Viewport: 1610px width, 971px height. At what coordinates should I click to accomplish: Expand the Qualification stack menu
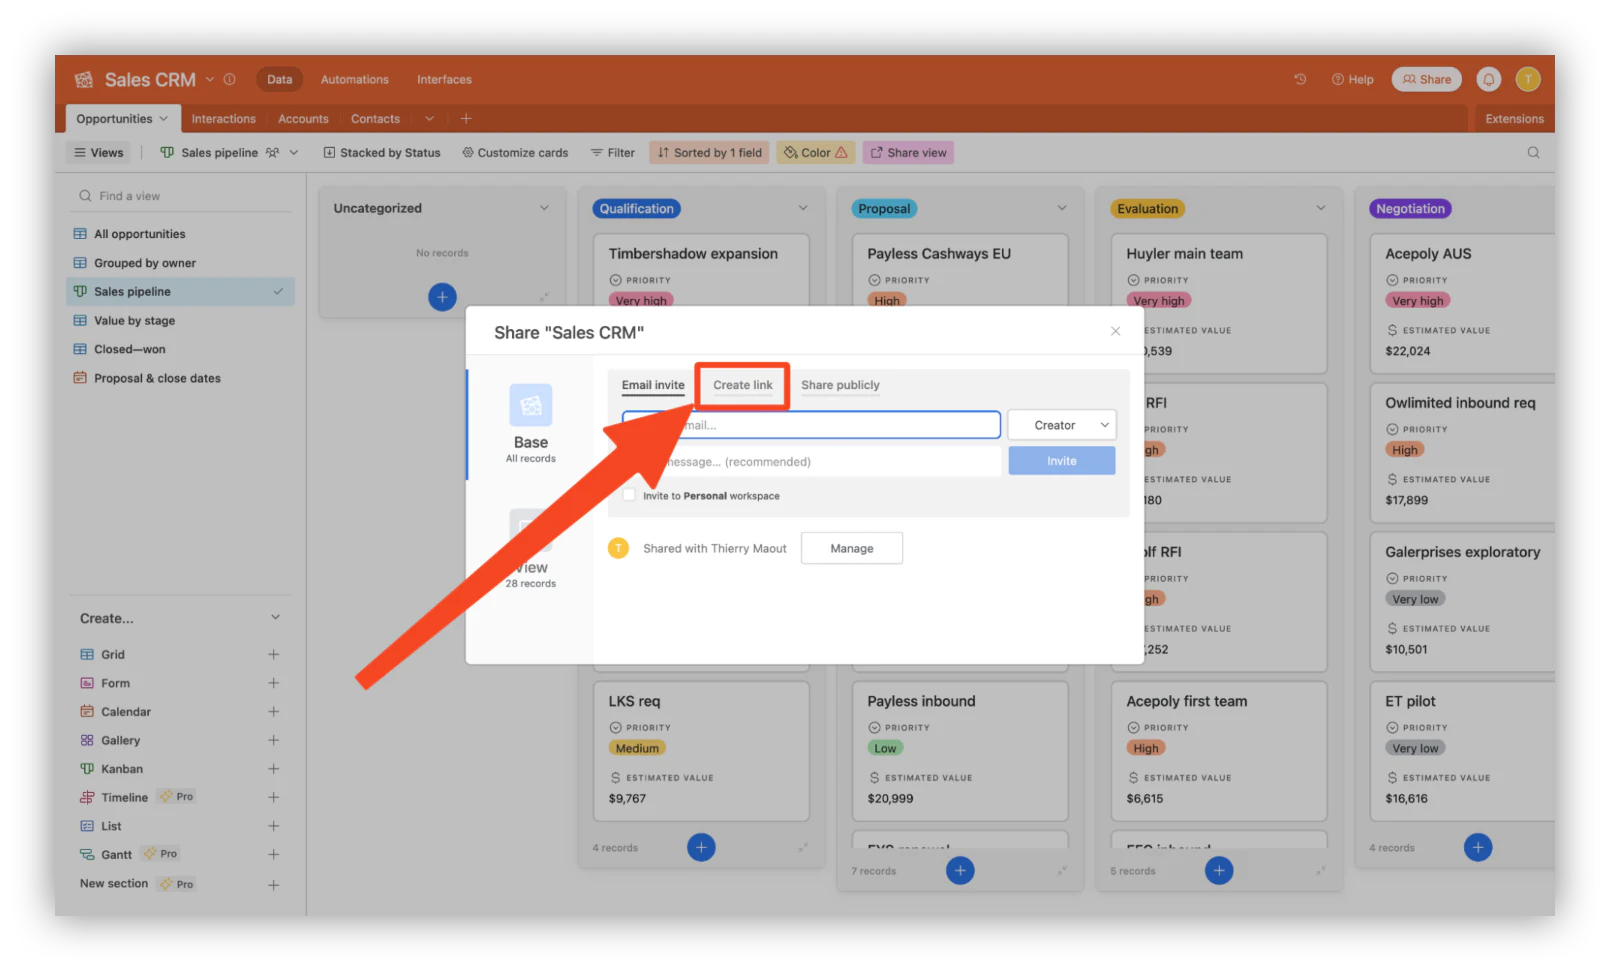802,208
